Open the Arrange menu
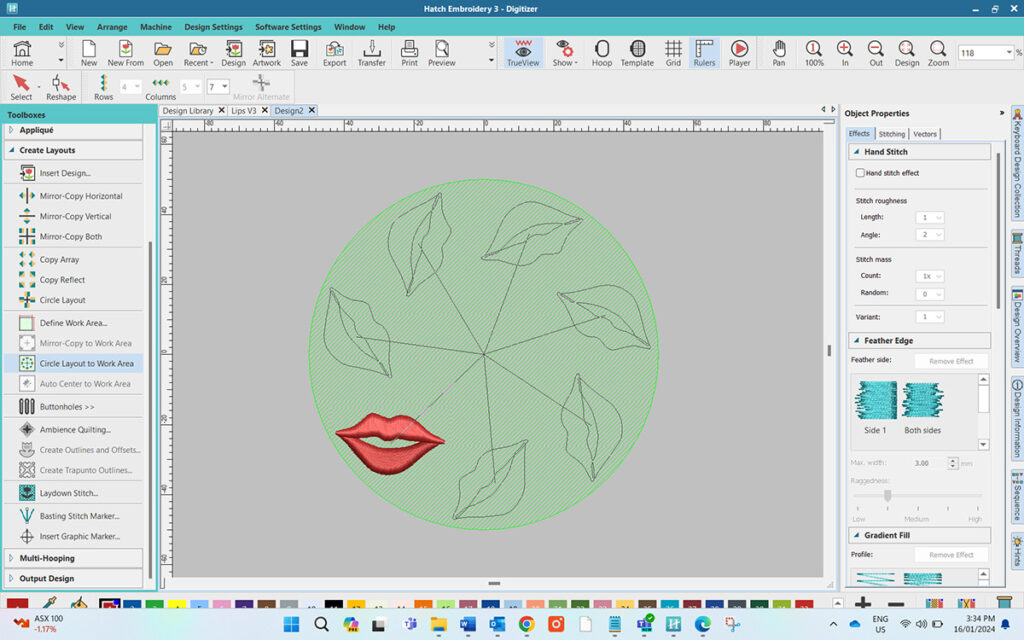Image resolution: width=1024 pixels, height=640 pixels. 112,27
